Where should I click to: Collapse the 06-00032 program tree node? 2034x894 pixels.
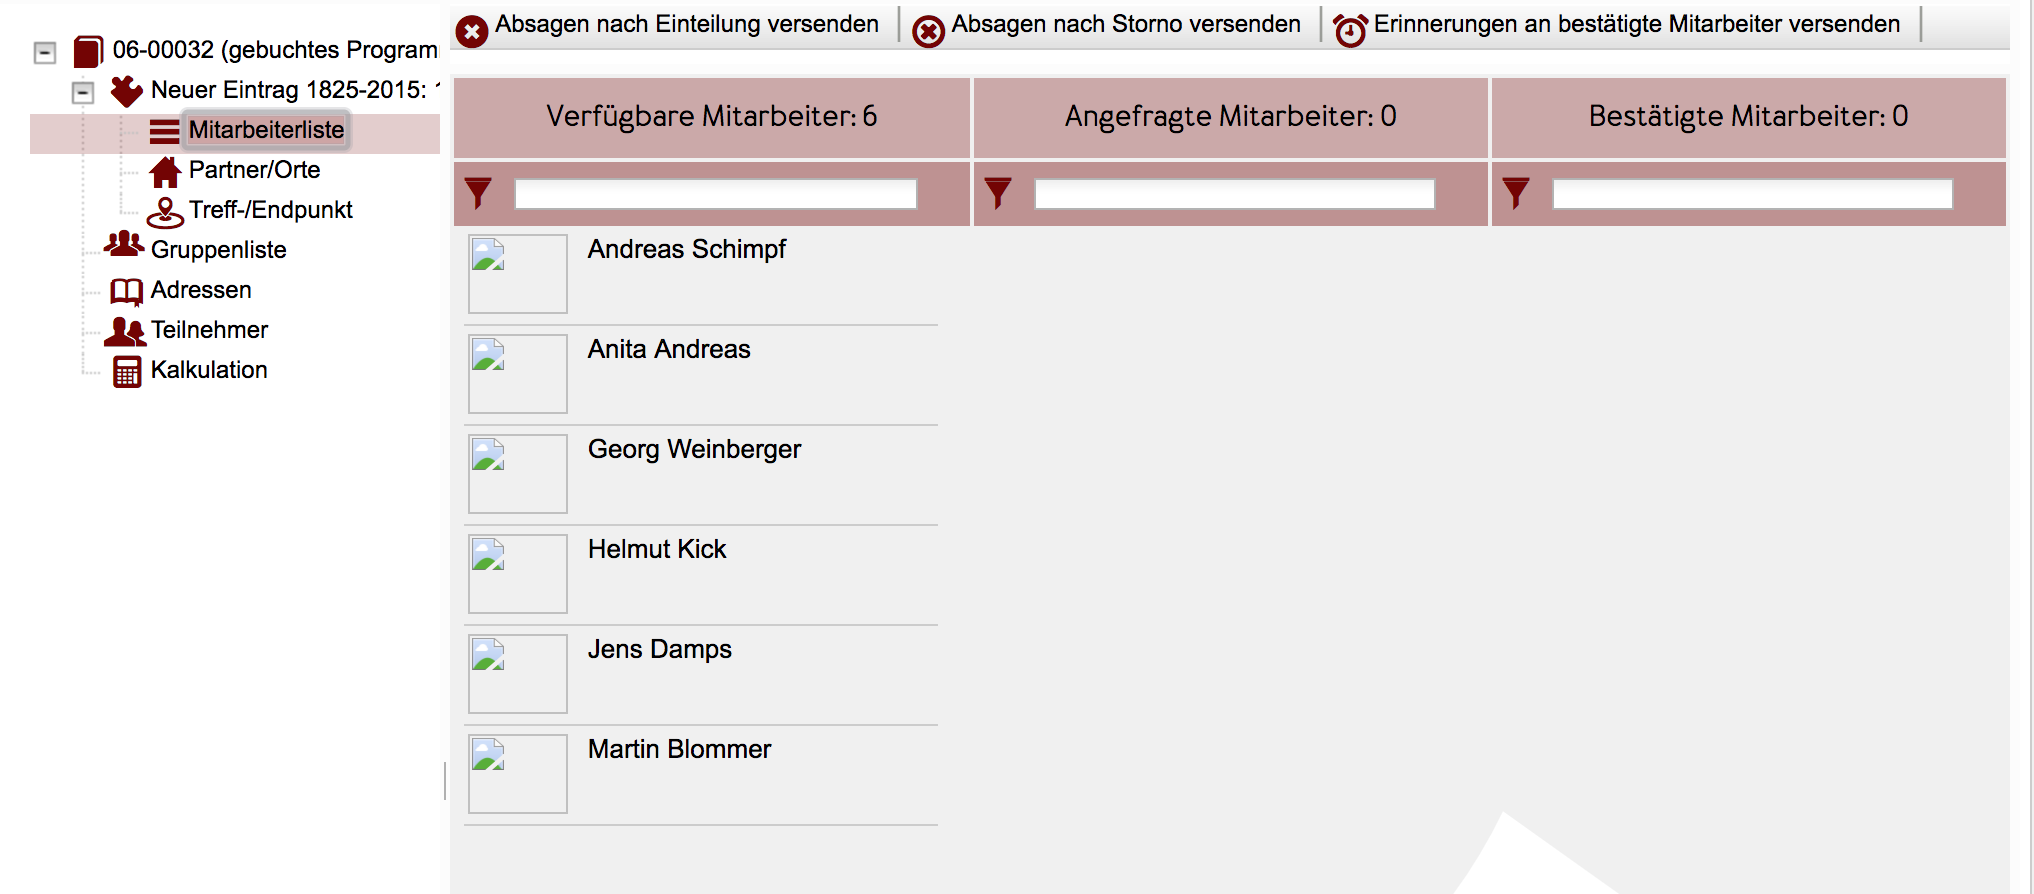(x=45, y=52)
